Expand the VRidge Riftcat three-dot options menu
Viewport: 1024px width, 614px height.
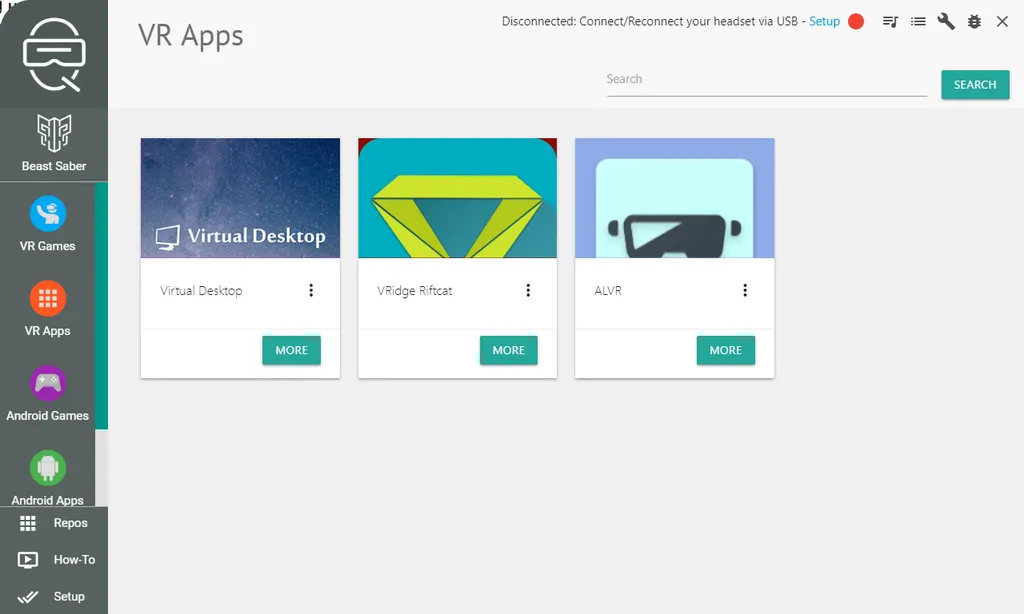click(528, 290)
